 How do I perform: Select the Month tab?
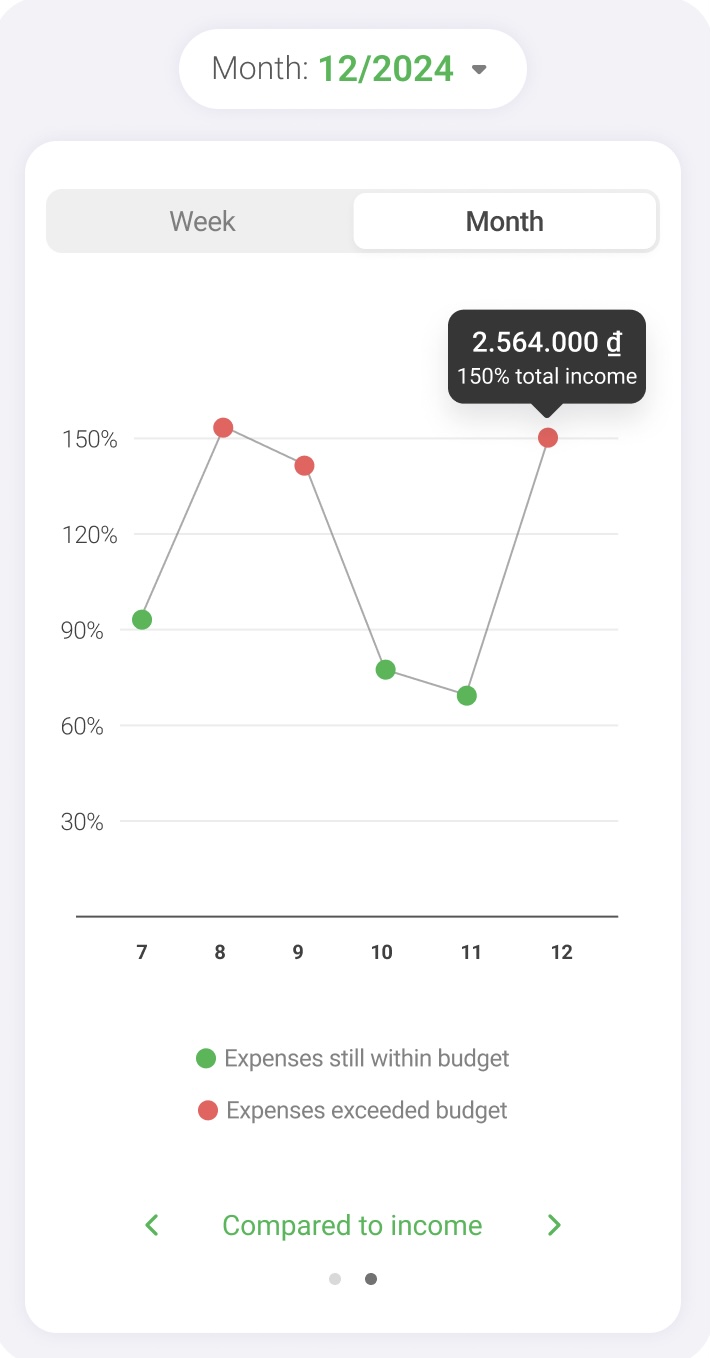pyautogui.click(x=505, y=221)
